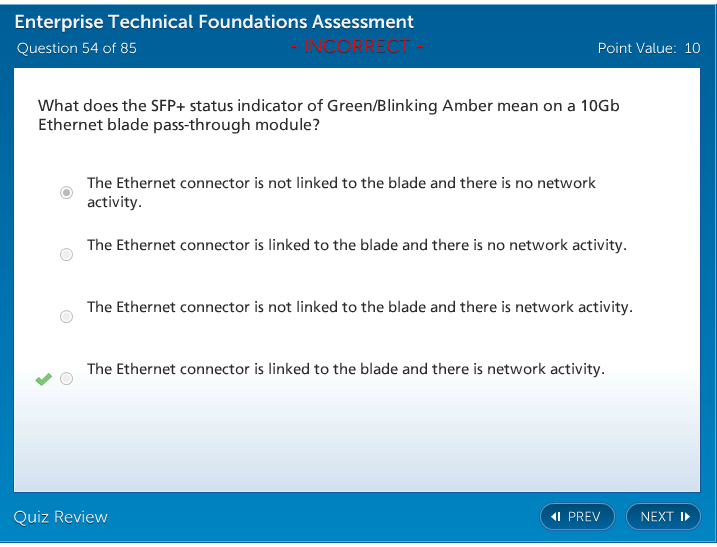
Task: Click answer text 'is not linked to the blade and there is network activity'
Action: (359, 307)
